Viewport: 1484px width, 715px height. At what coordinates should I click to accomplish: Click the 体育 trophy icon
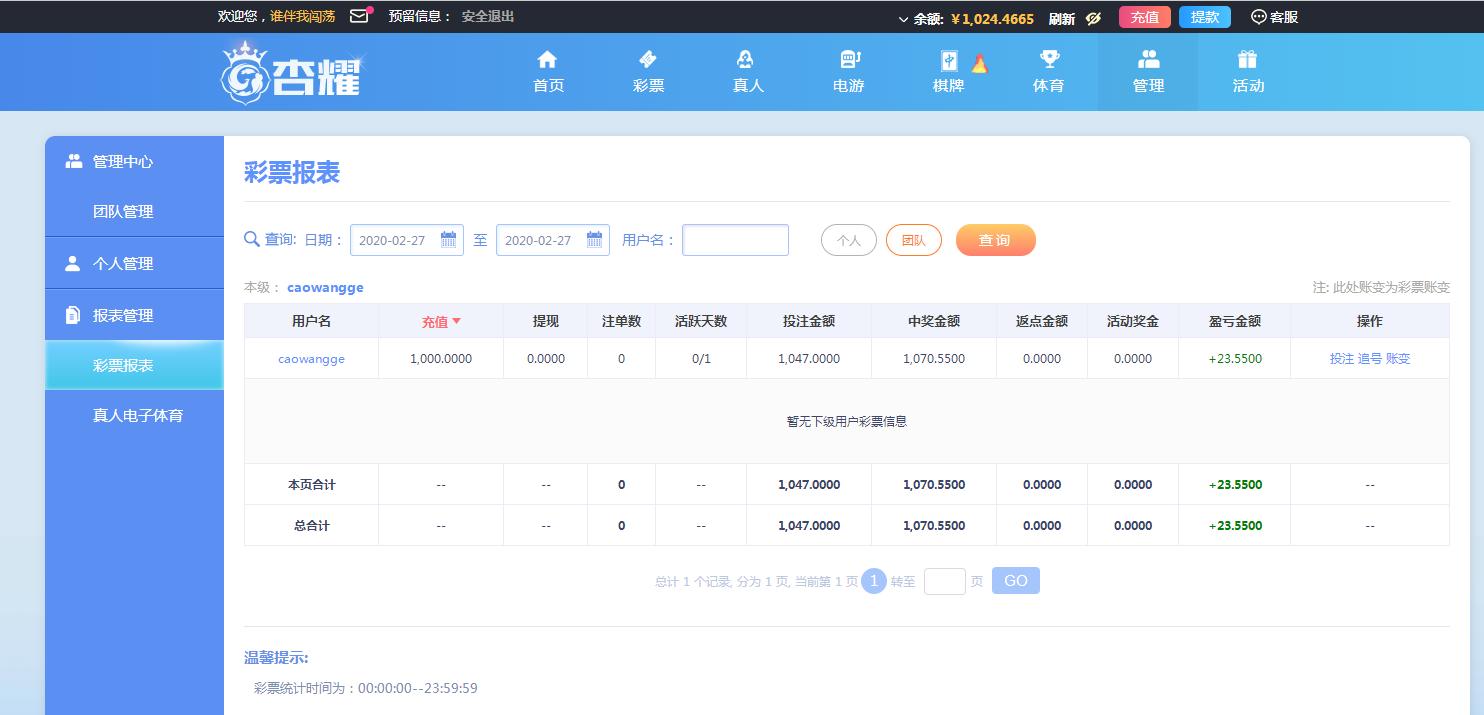click(1048, 60)
